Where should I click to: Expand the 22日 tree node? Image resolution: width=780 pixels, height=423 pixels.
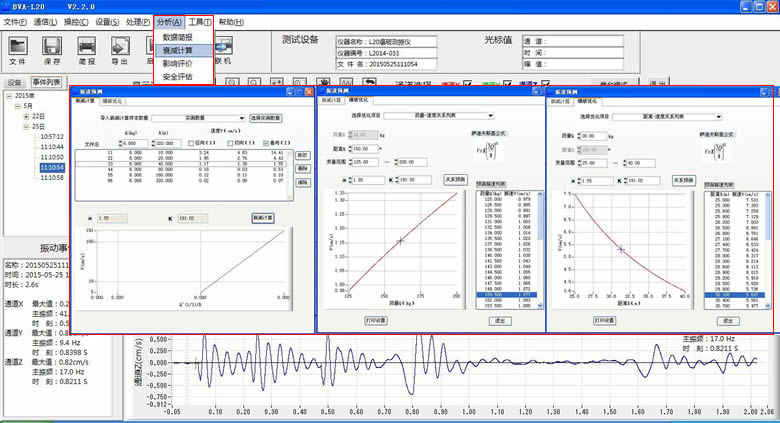pyautogui.click(x=26, y=116)
